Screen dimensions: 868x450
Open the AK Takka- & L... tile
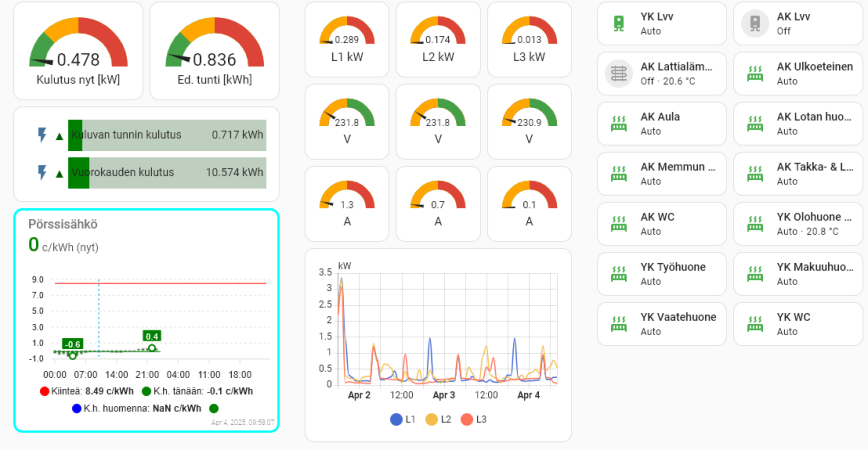pos(798,174)
